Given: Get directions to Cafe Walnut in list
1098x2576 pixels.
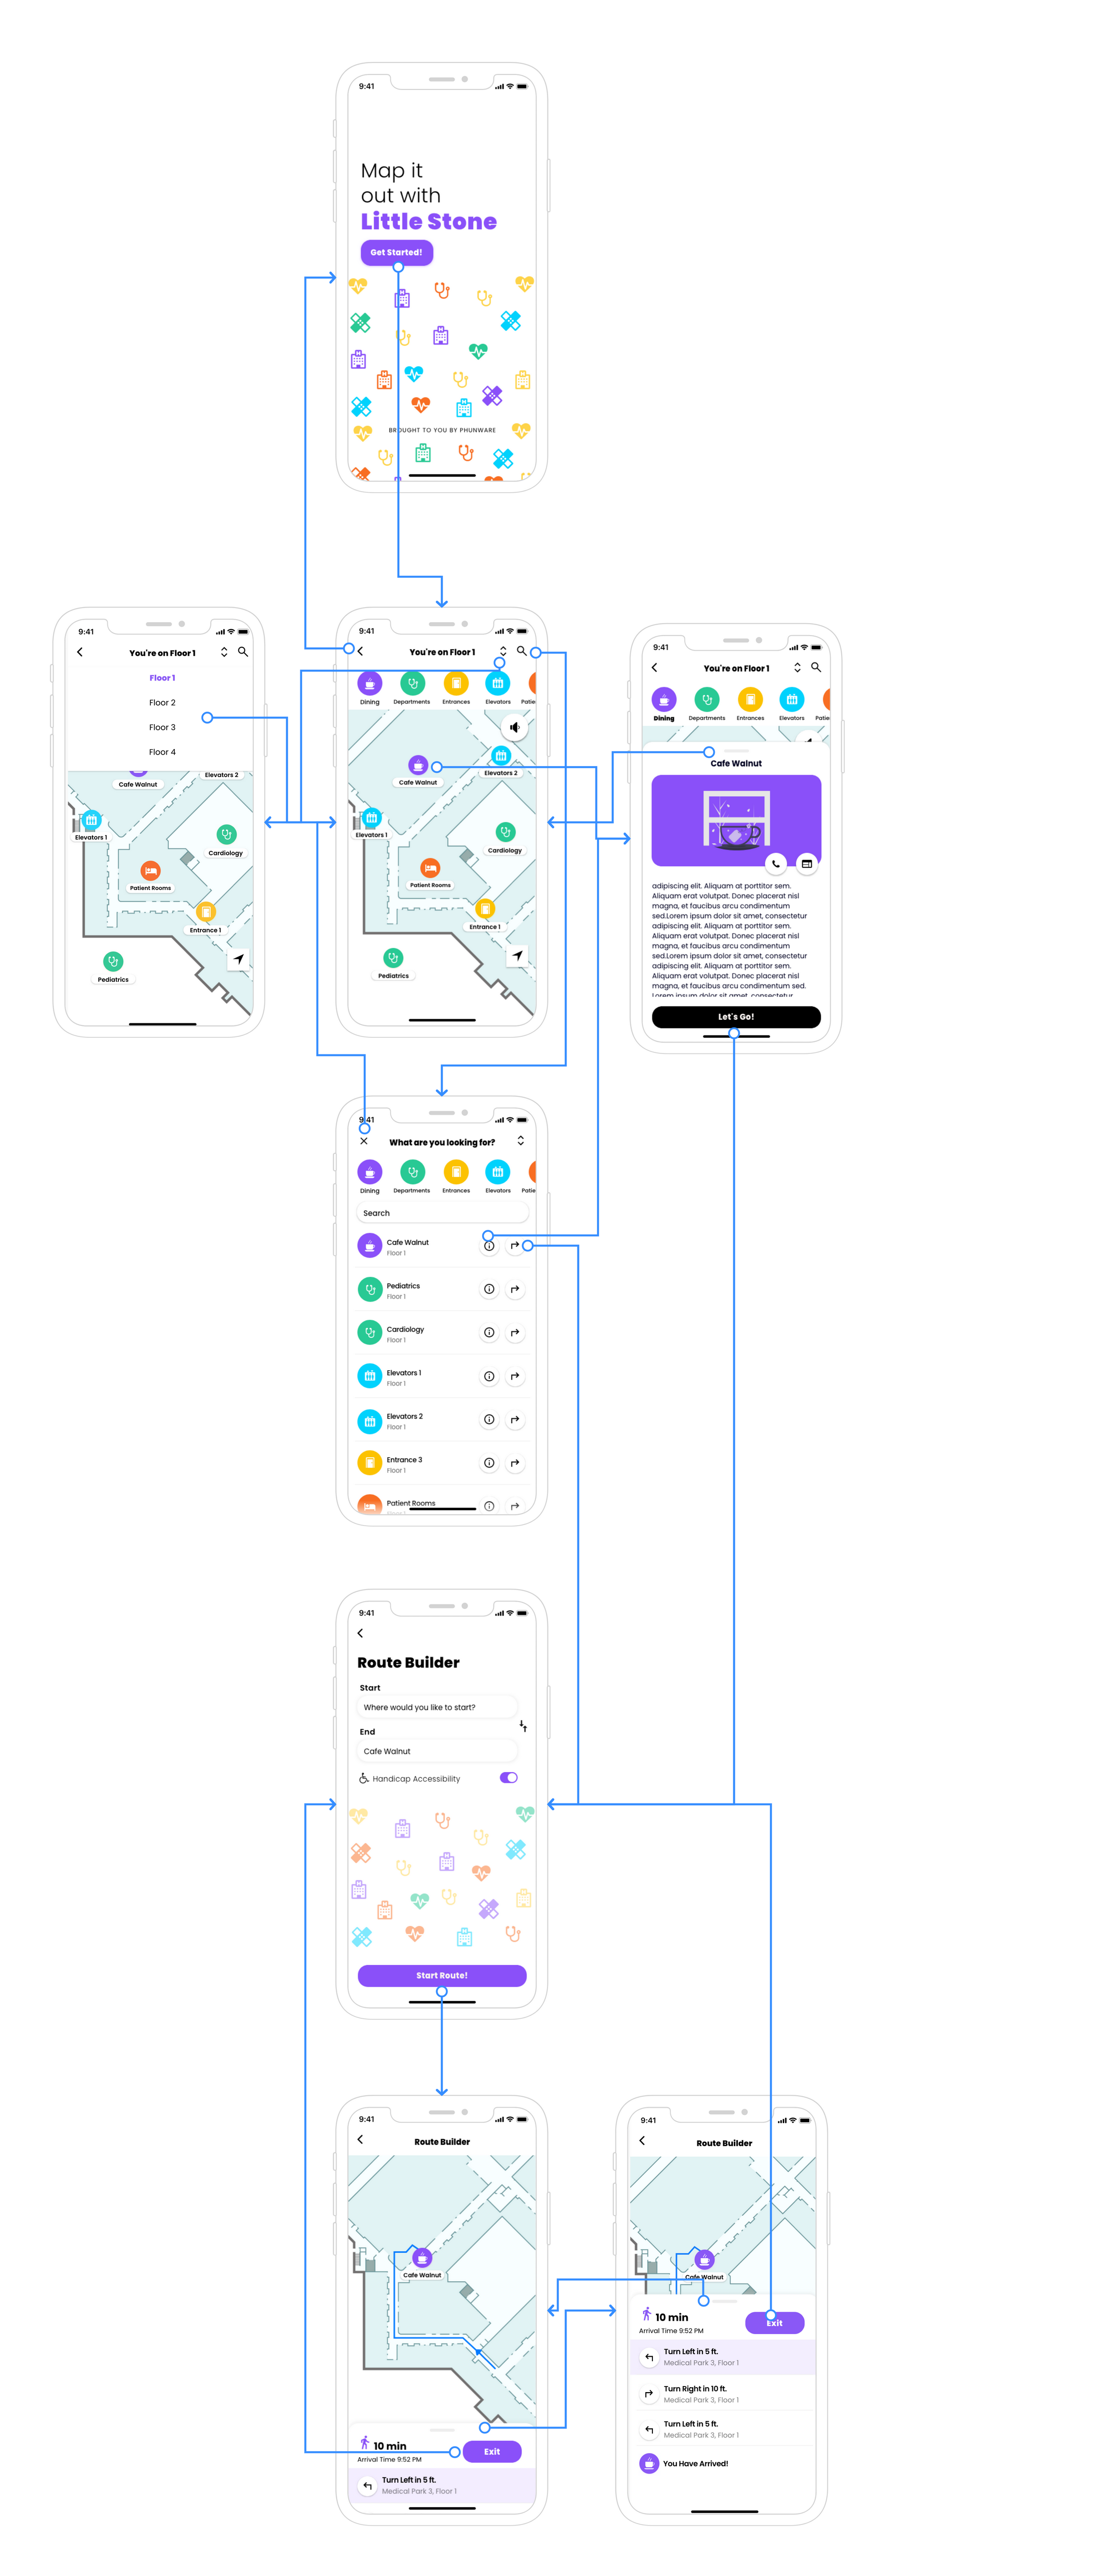Looking at the screenshot, I should click(515, 1246).
